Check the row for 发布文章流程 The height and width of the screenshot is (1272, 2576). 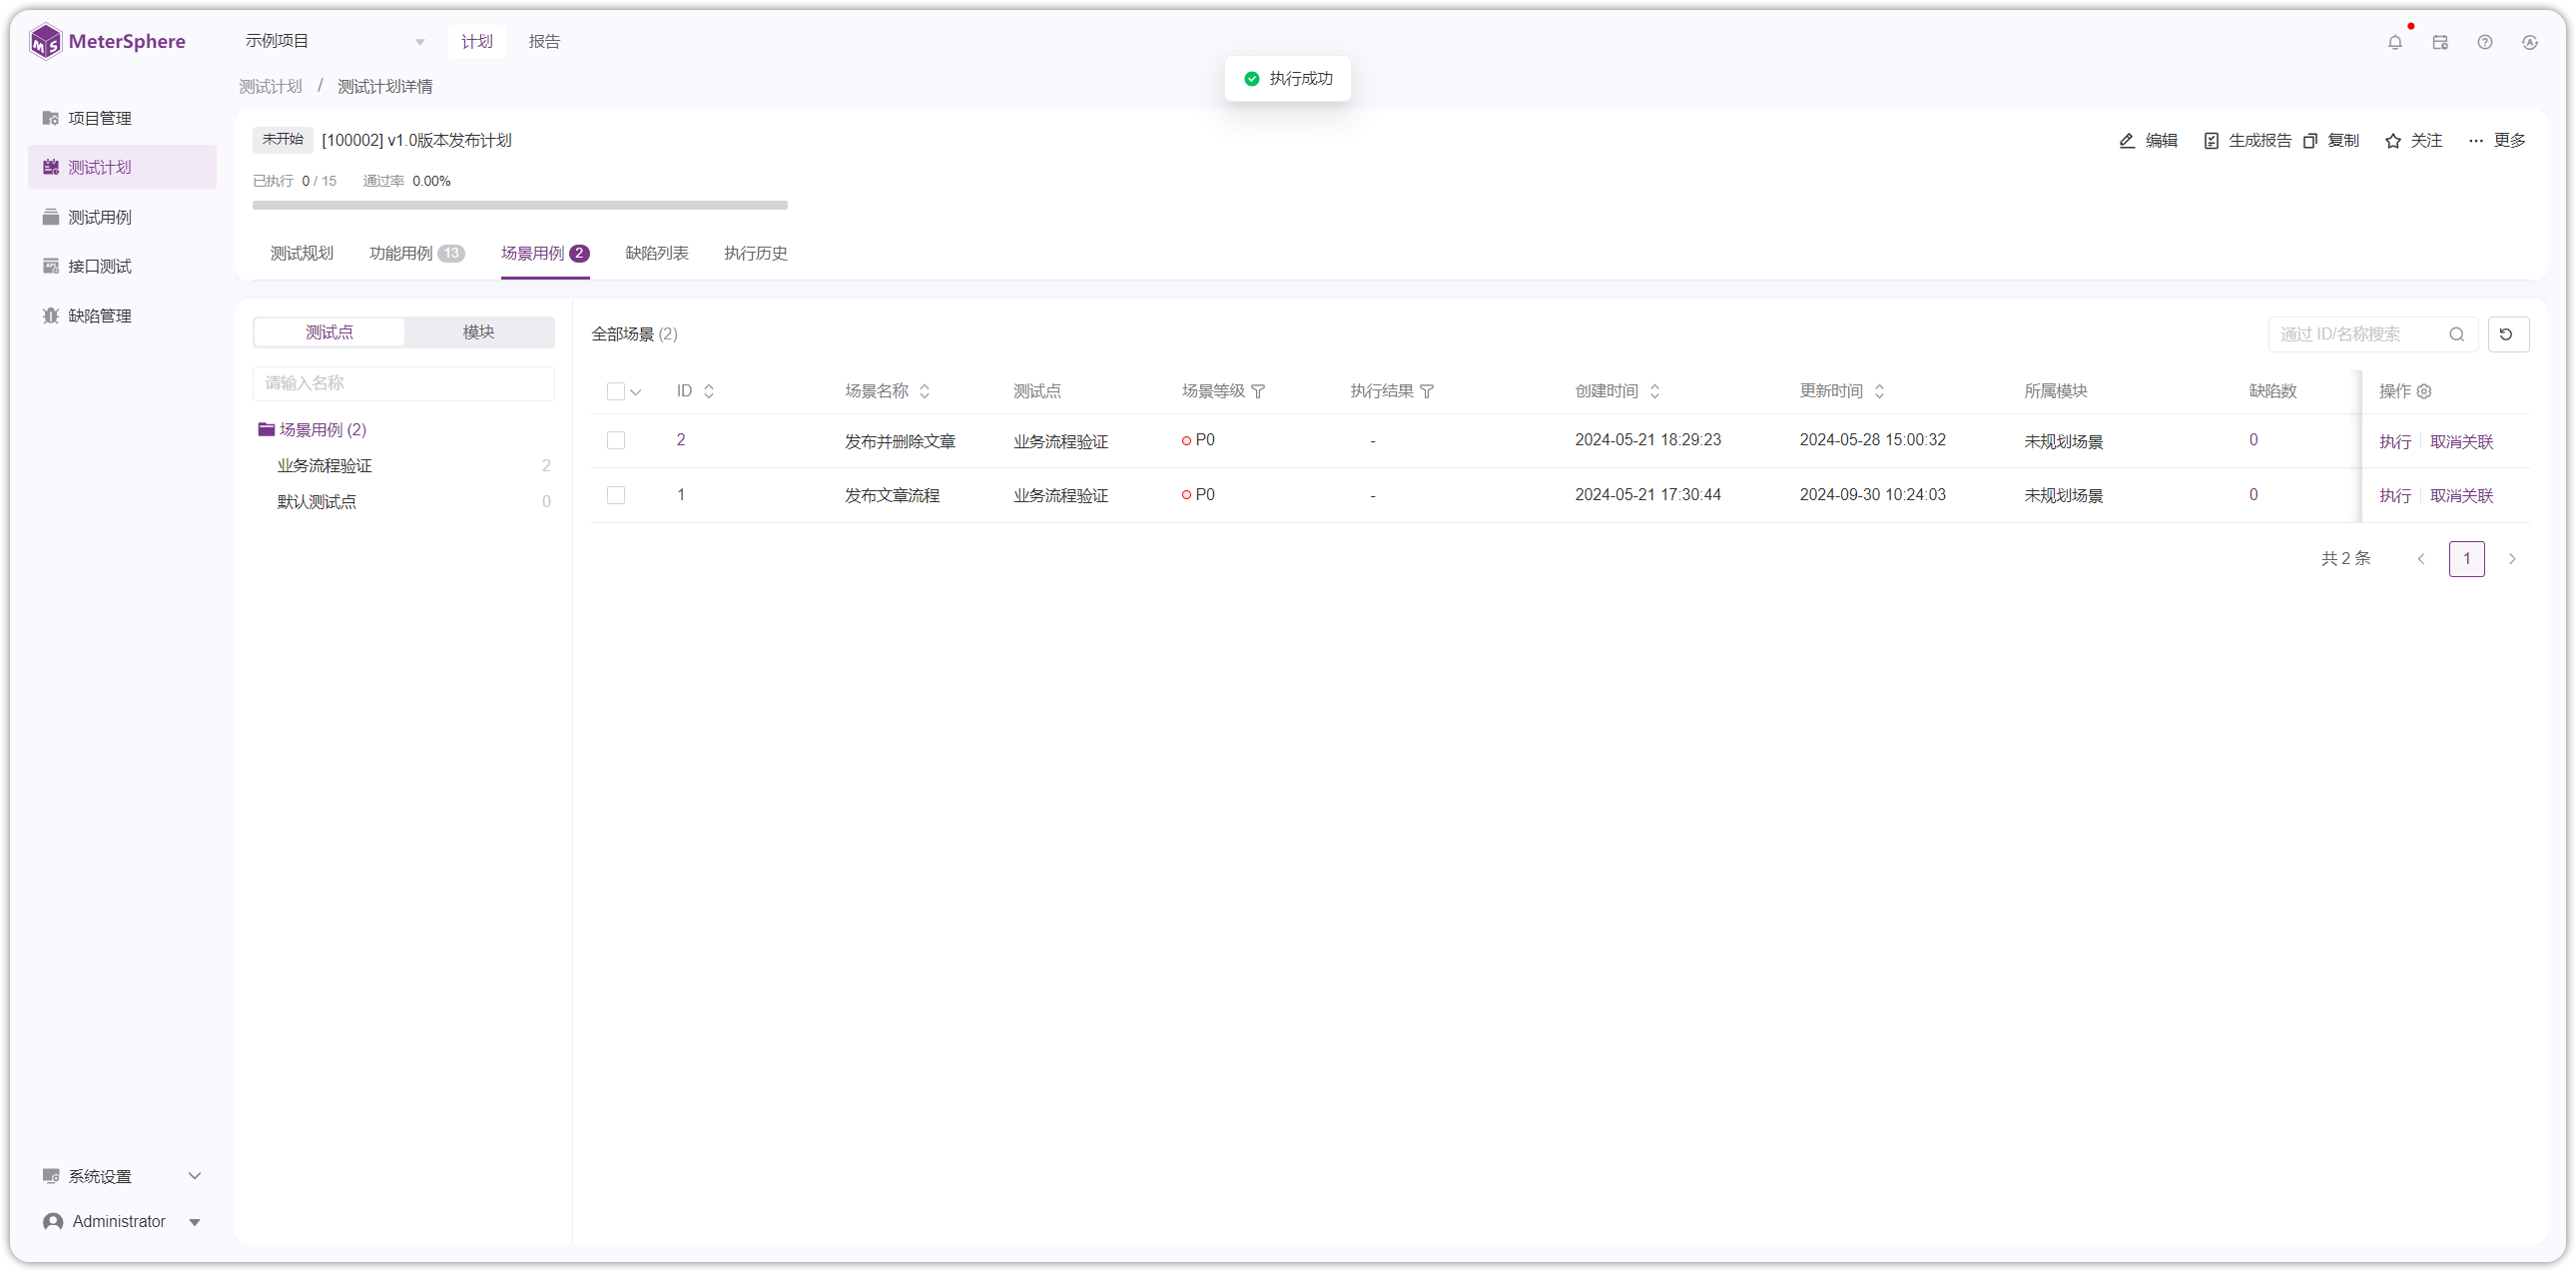click(x=616, y=495)
